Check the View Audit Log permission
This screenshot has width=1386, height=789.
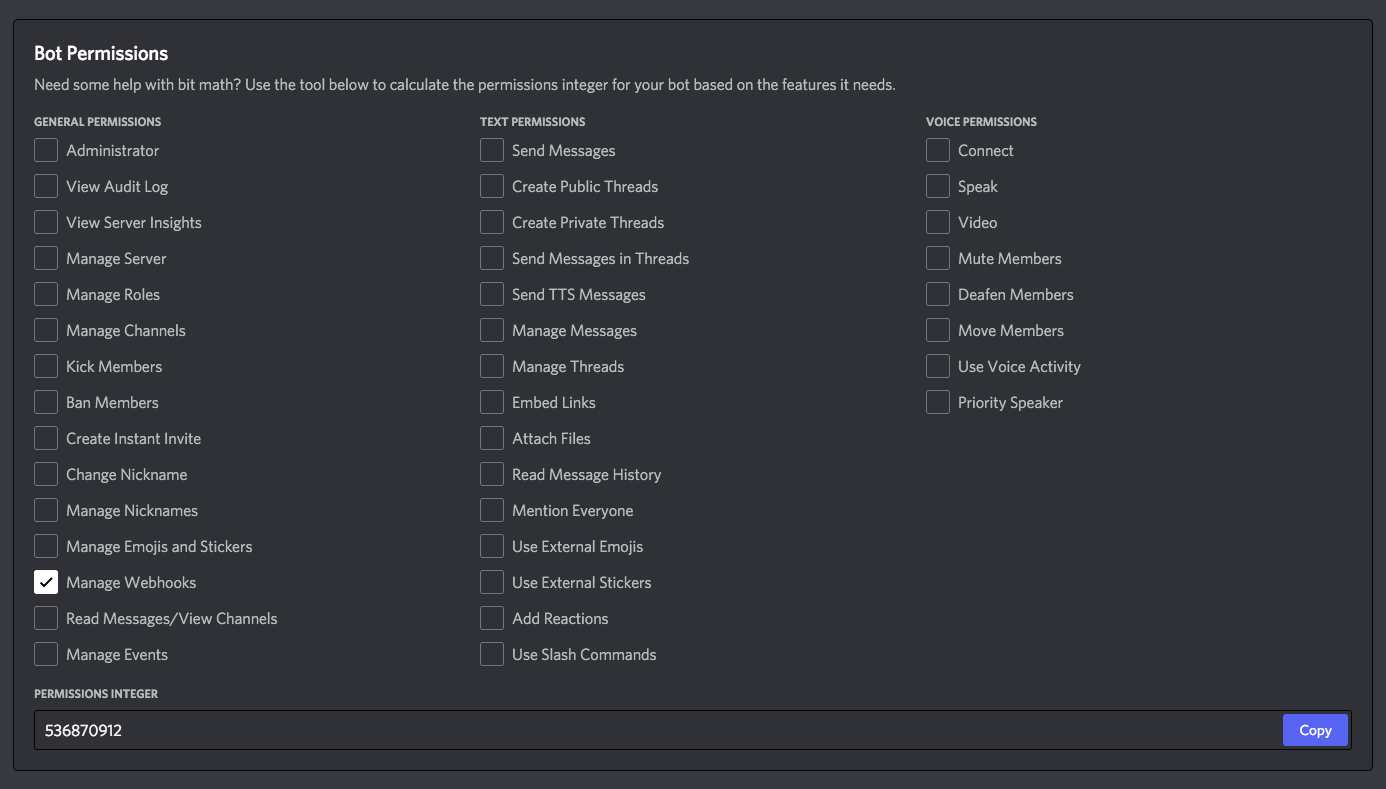pyautogui.click(x=45, y=186)
